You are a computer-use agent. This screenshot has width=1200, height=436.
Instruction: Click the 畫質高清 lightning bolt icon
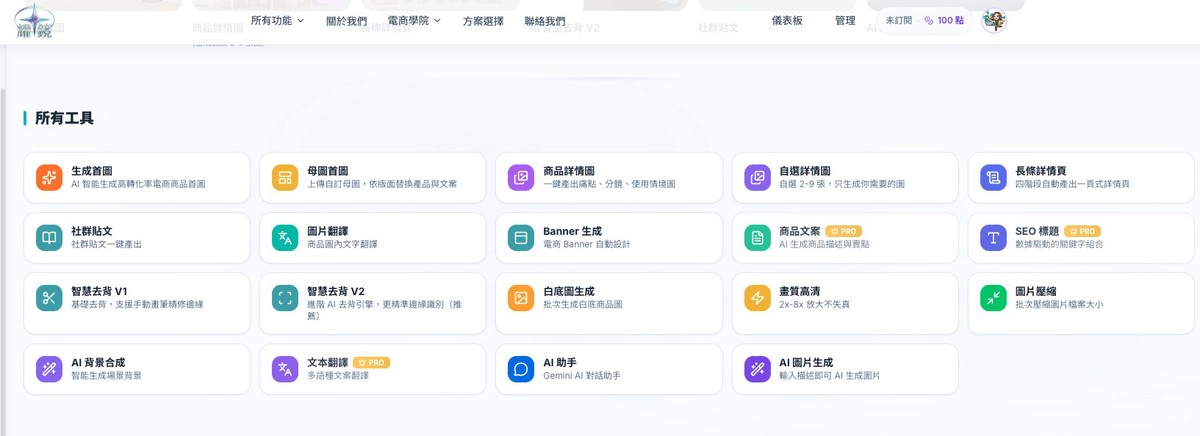[x=757, y=297]
